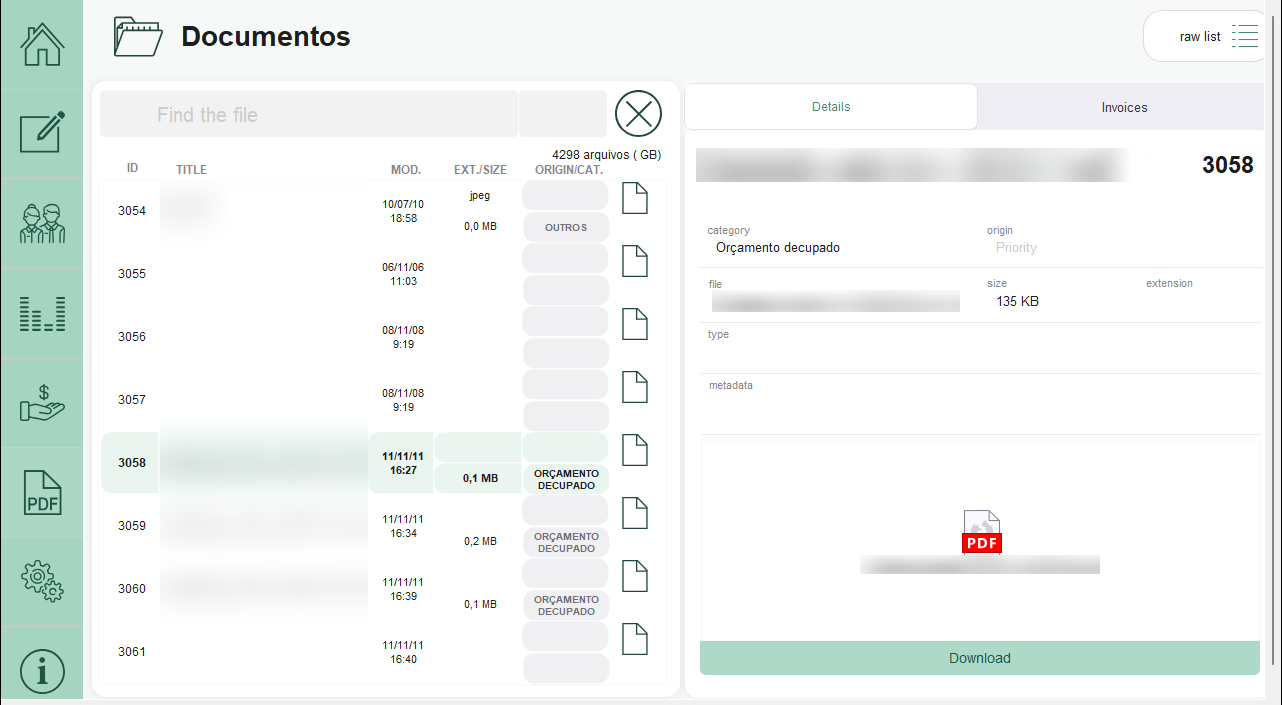Click the Documentos folder icon
The height and width of the screenshot is (705, 1282).
pos(138,37)
